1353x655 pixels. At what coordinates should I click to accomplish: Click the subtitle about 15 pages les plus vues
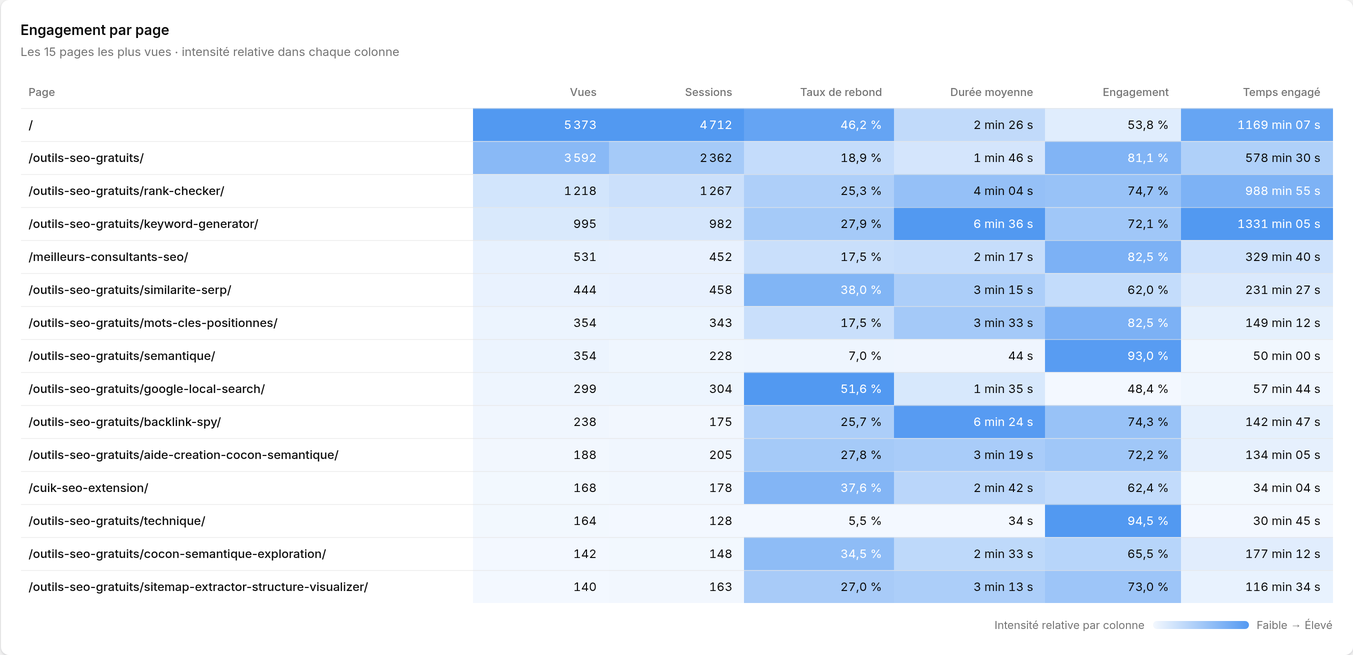tap(210, 52)
